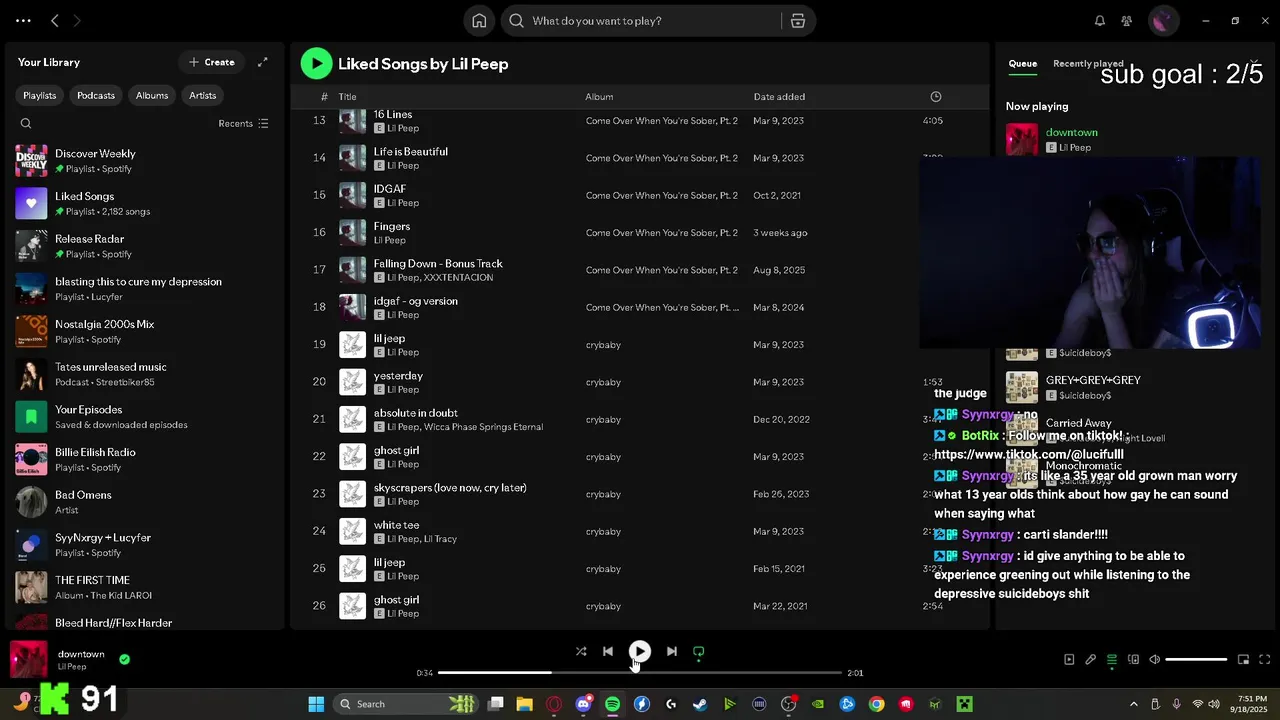
Task: Open Discord in the Windows taskbar
Action: tap(583, 704)
